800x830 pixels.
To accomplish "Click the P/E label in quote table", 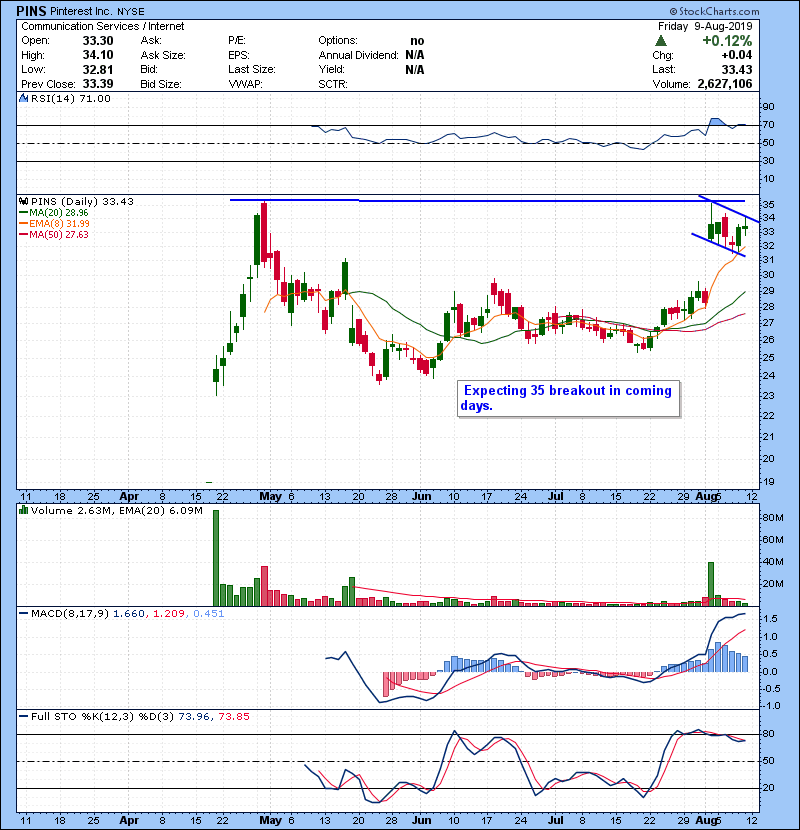I will (x=237, y=41).
